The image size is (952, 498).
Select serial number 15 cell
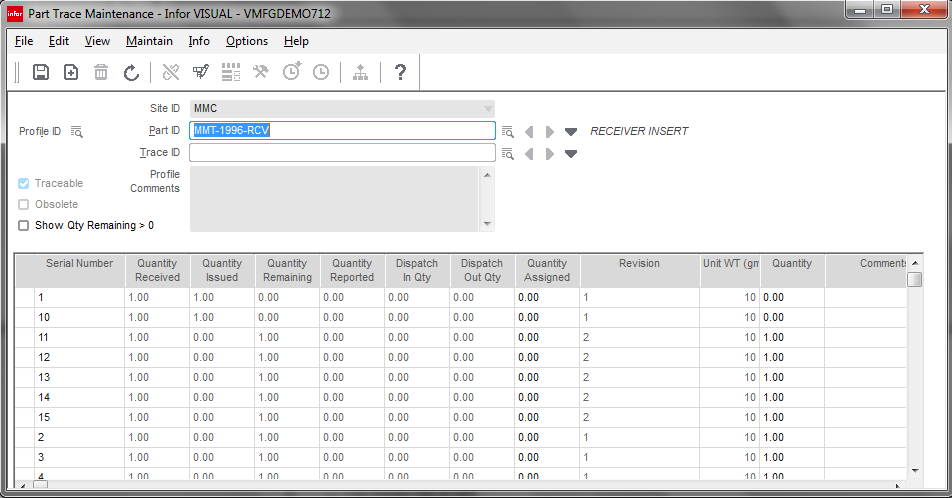pos(80,418)
